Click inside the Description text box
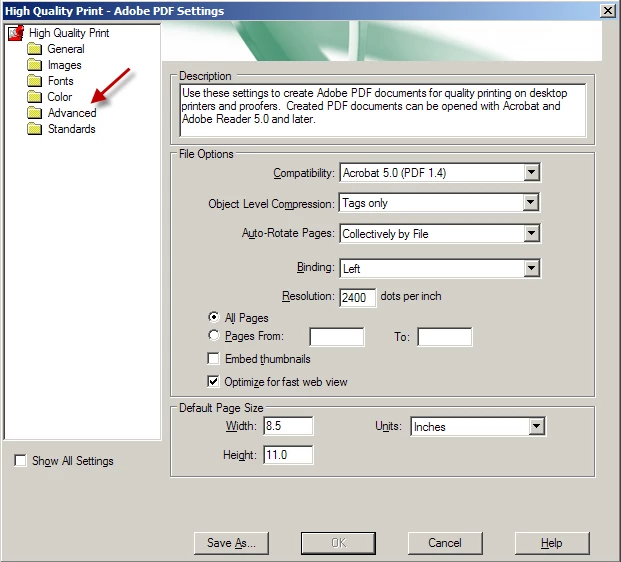 383,110
